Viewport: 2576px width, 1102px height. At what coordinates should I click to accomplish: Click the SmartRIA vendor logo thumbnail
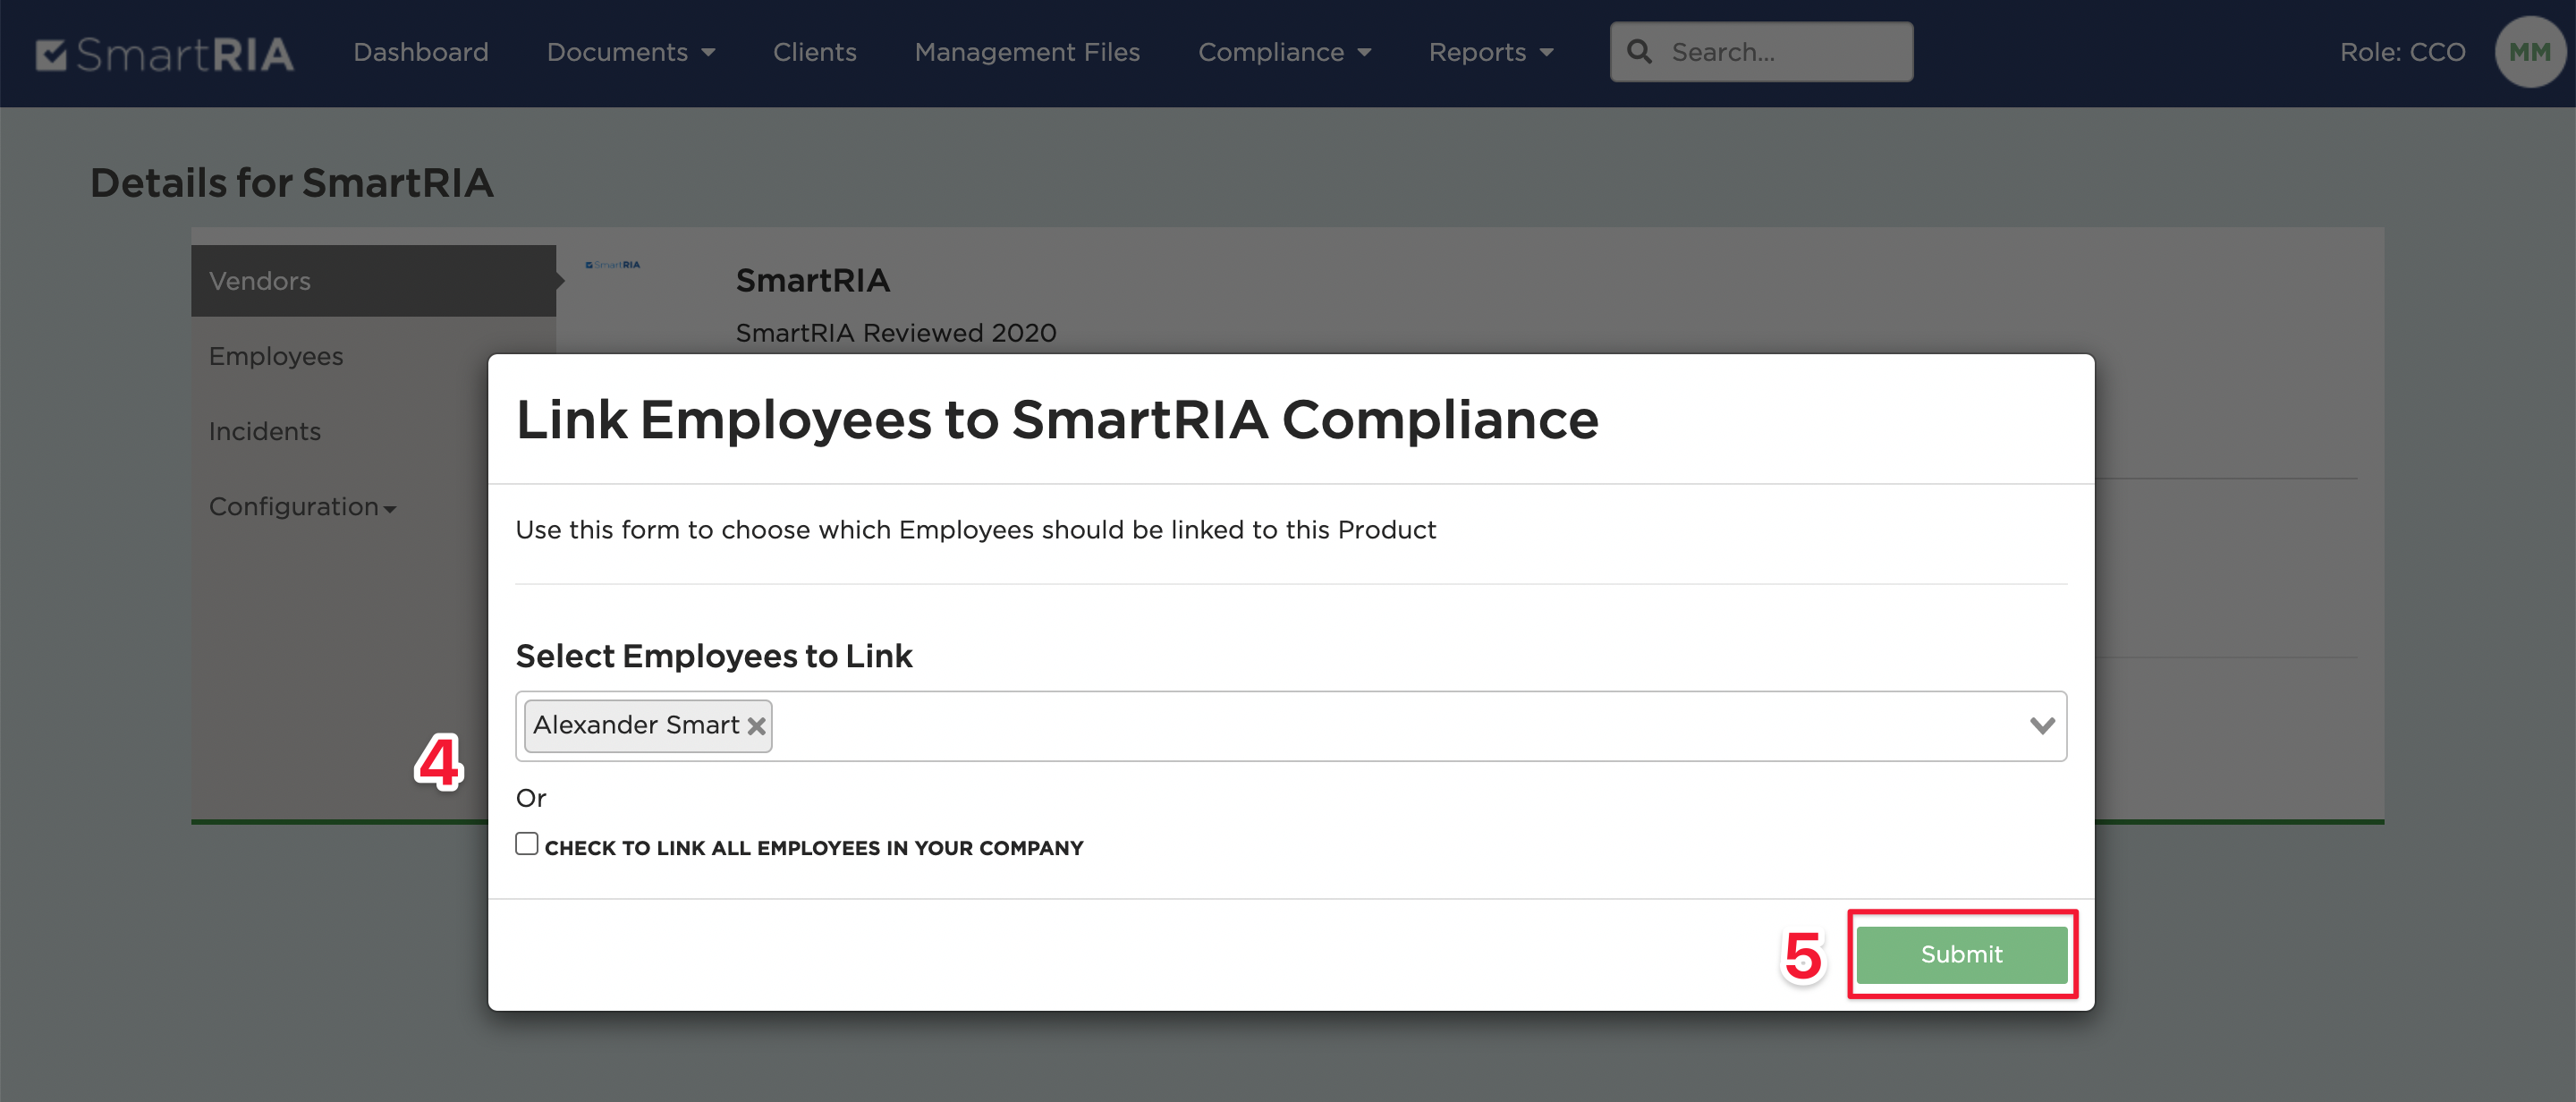point(613,265)
